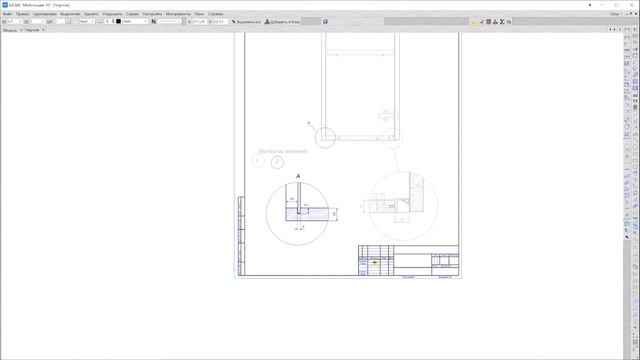Switch to the Чертеж tab
This screenshot has height=360, width=640.
click(x=32, y=30)
